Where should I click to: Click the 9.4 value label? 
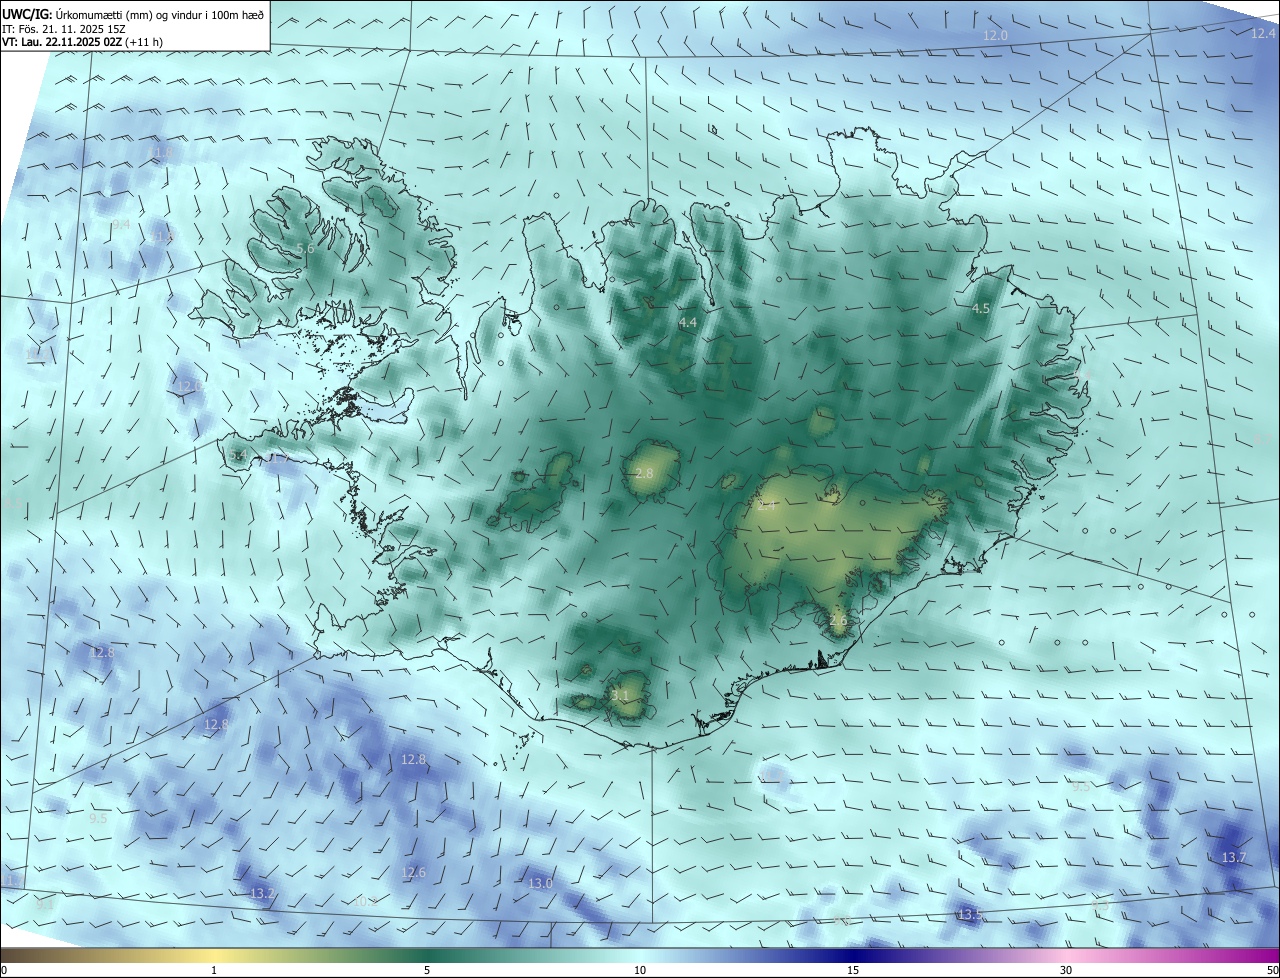pos(121,225)
